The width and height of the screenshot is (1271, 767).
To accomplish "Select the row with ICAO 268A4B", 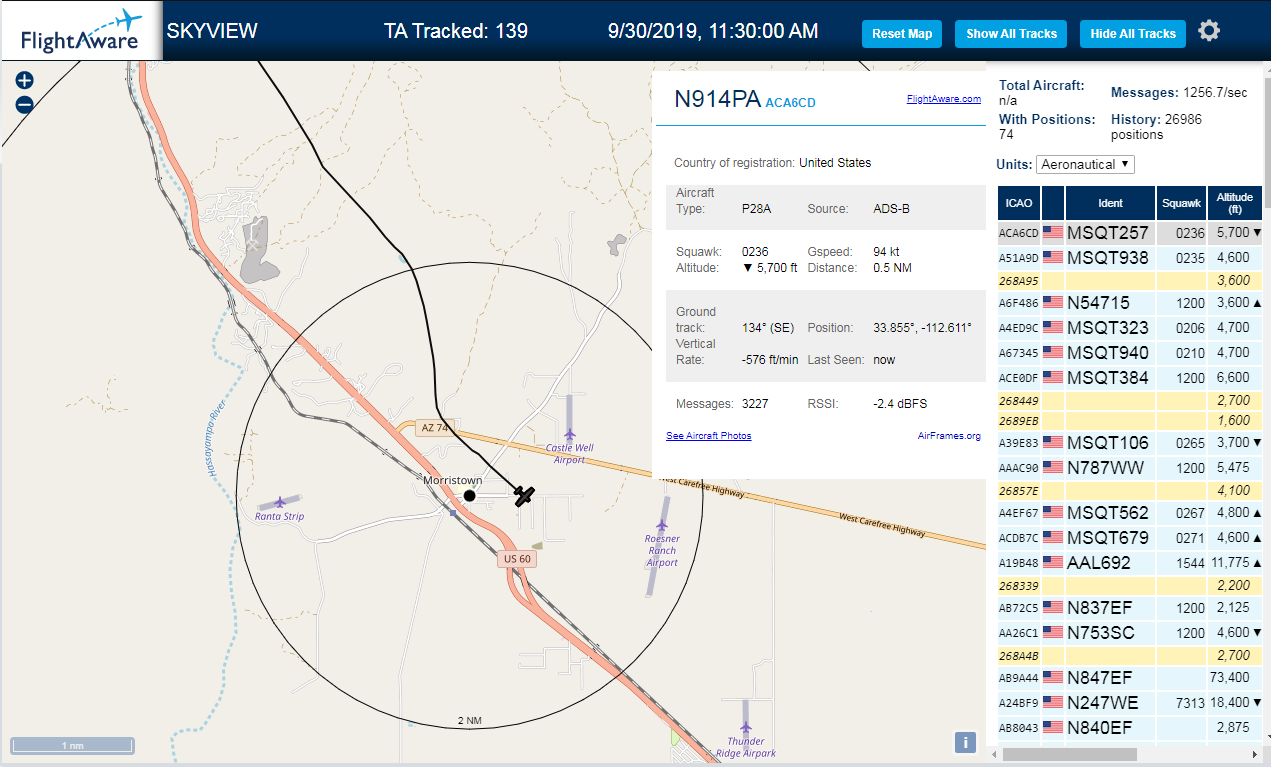I will click(x=1130, y=655).
